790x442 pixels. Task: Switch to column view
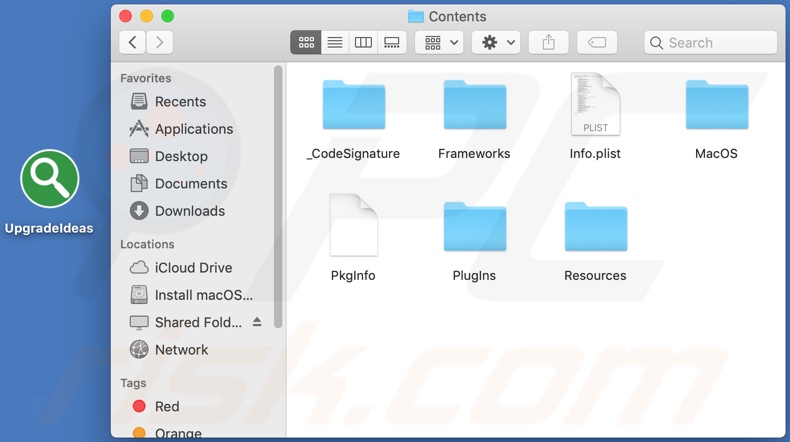coord(363,43)
